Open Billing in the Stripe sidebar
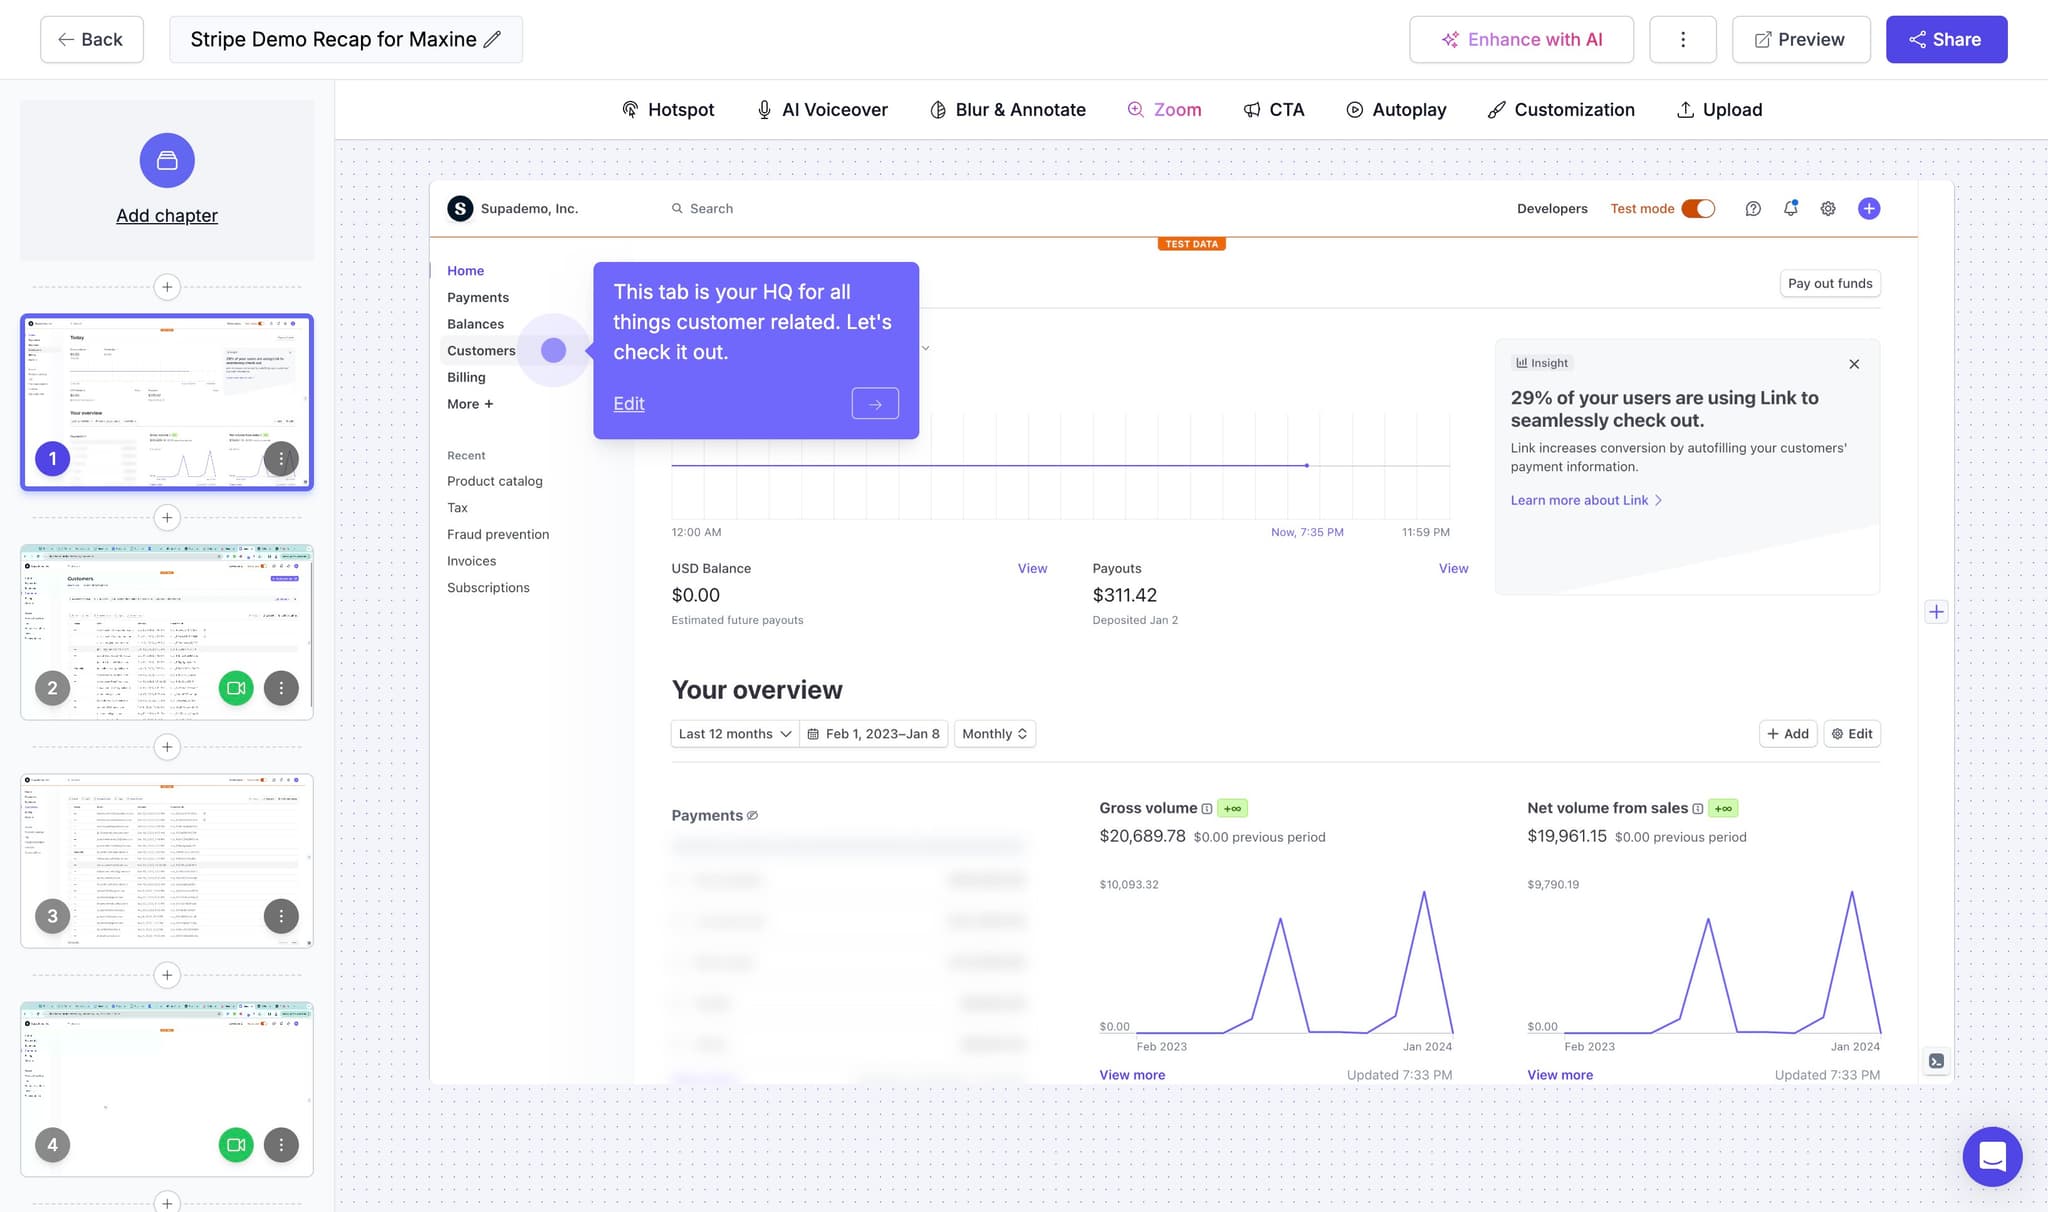Viewport: 2048px width, 1212px height. click(x=466, y=377)
